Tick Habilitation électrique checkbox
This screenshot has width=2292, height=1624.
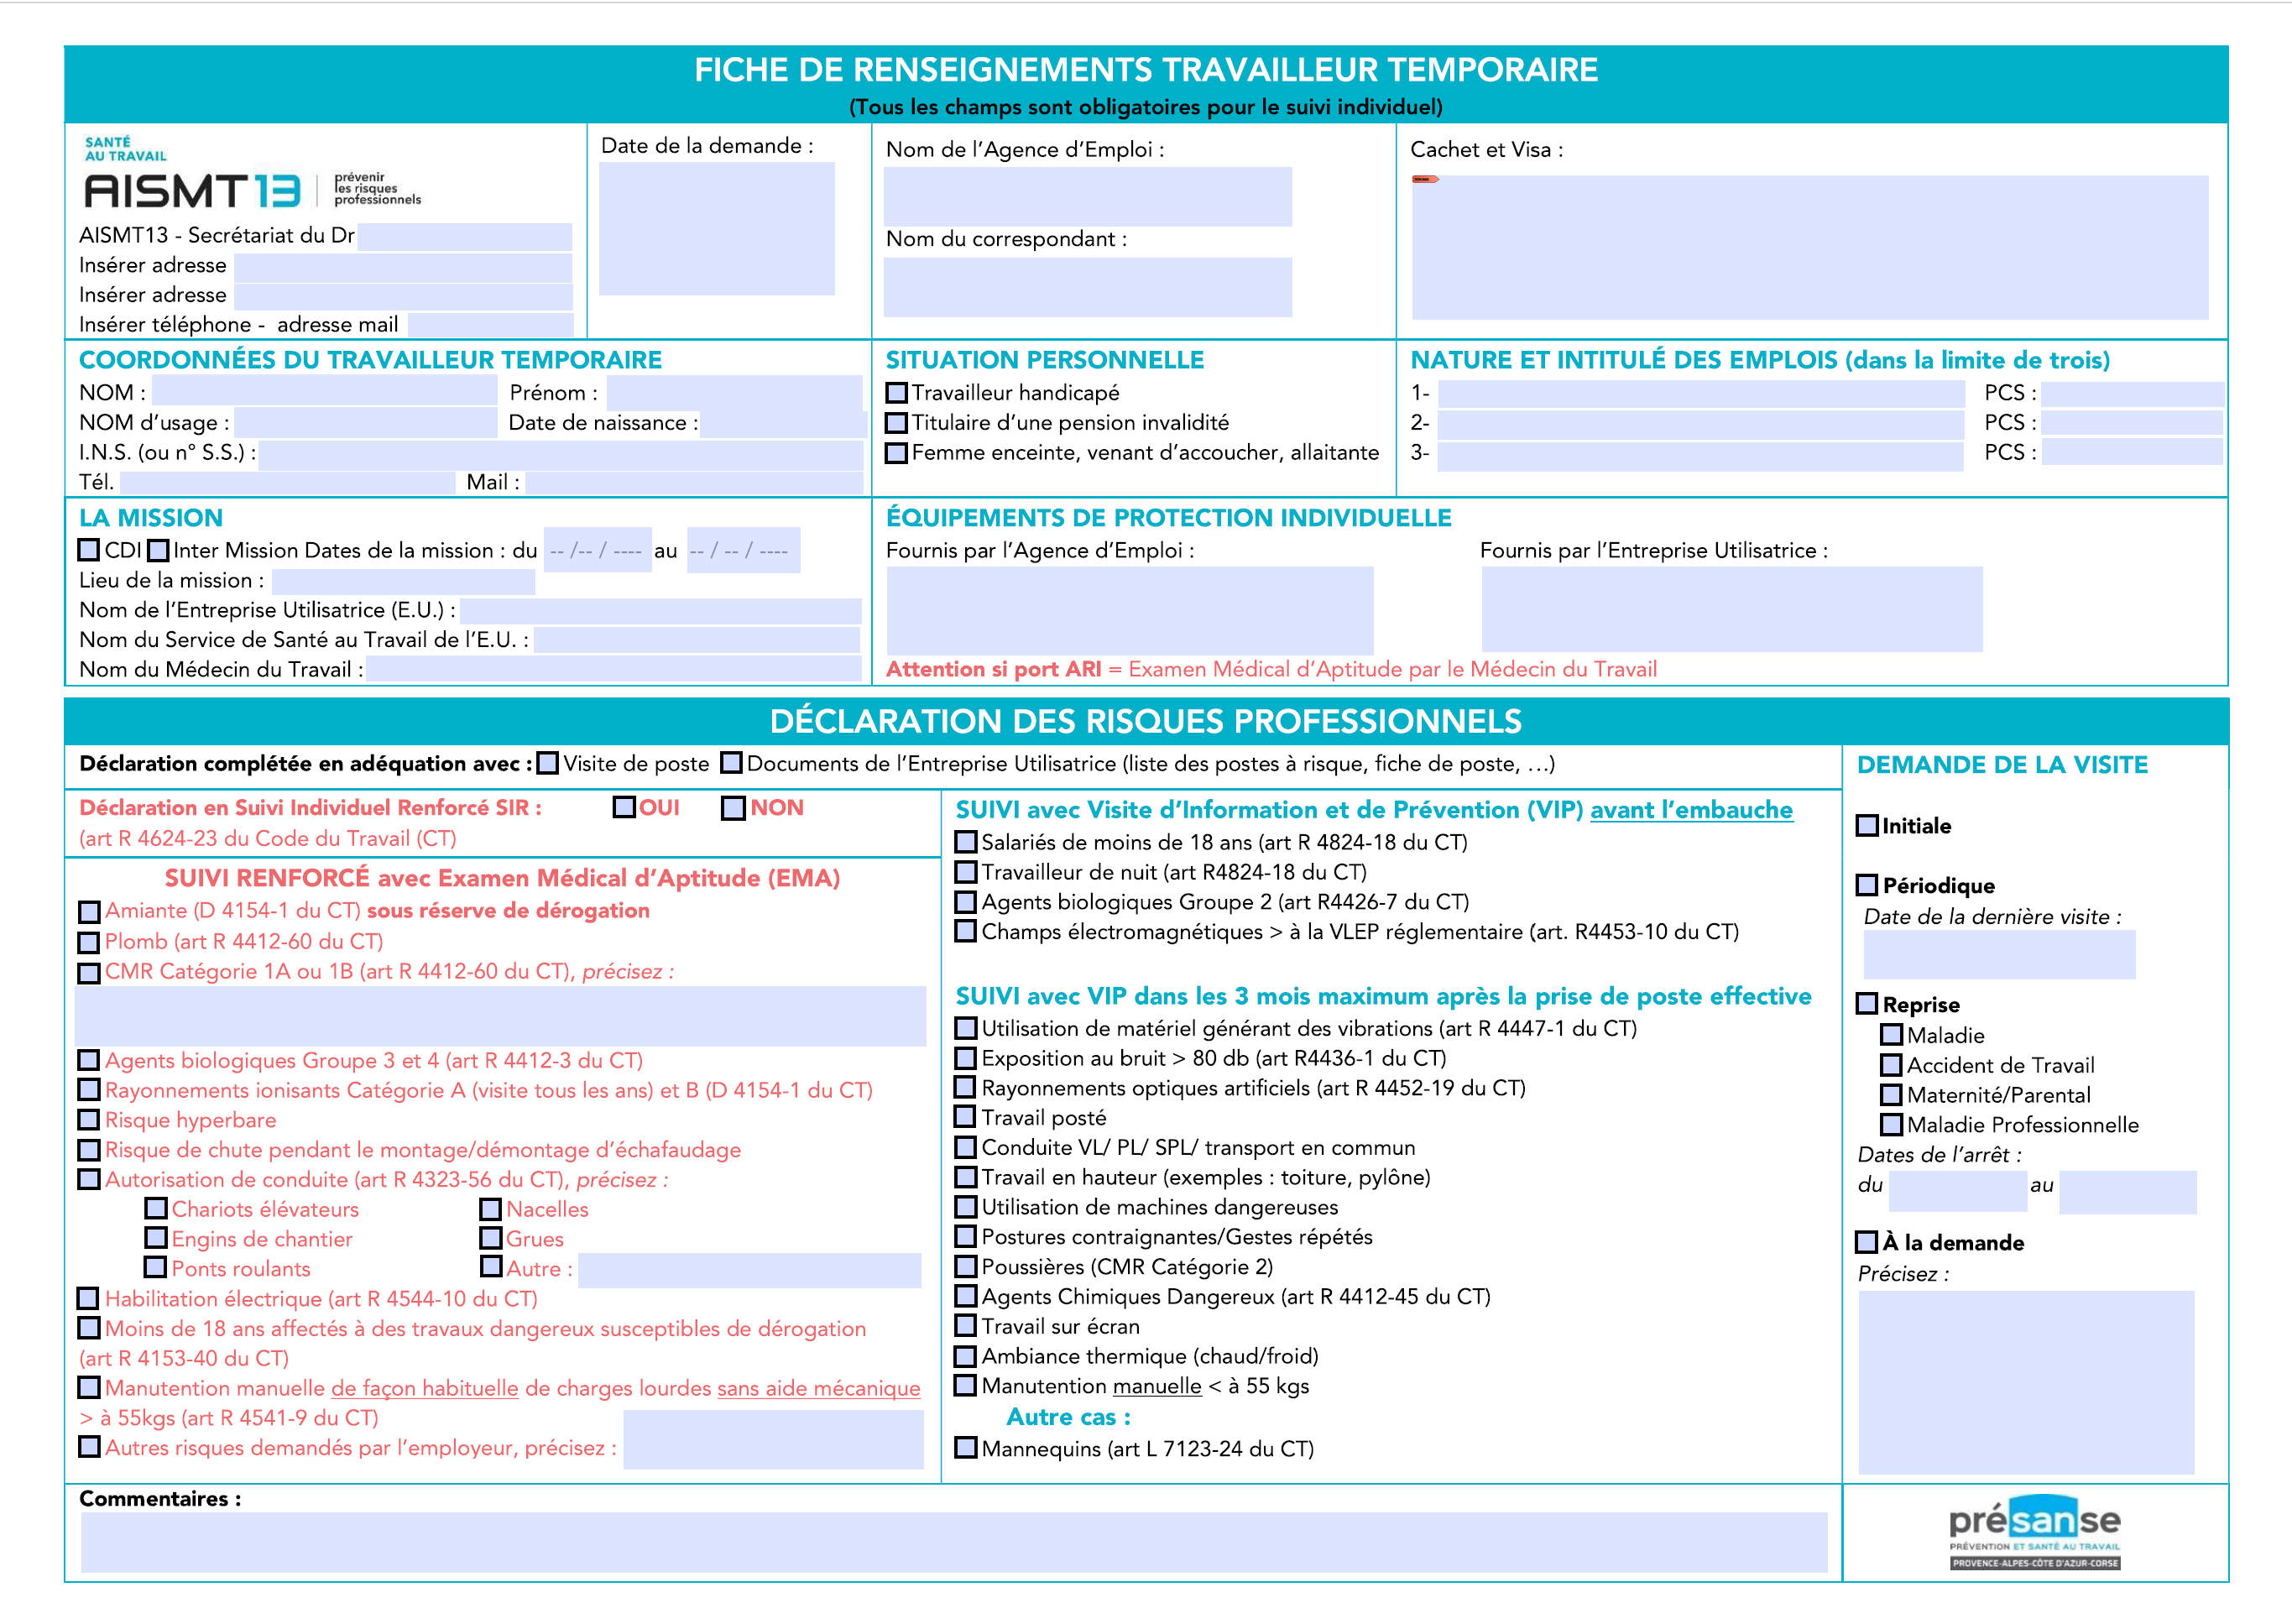coord(89,1298)
